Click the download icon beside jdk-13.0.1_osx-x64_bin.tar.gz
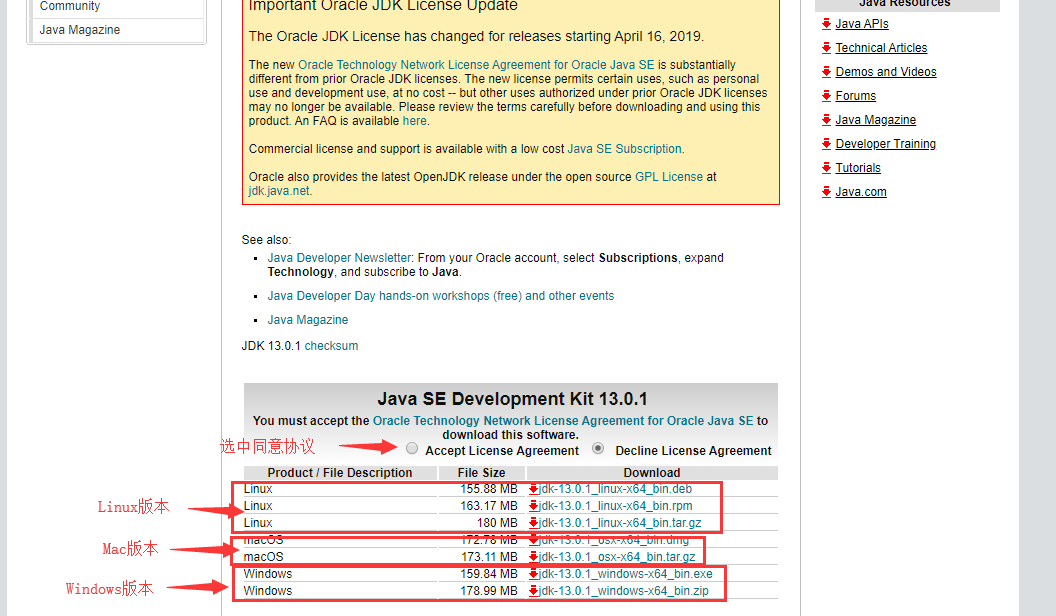 (x=533, y=557)
